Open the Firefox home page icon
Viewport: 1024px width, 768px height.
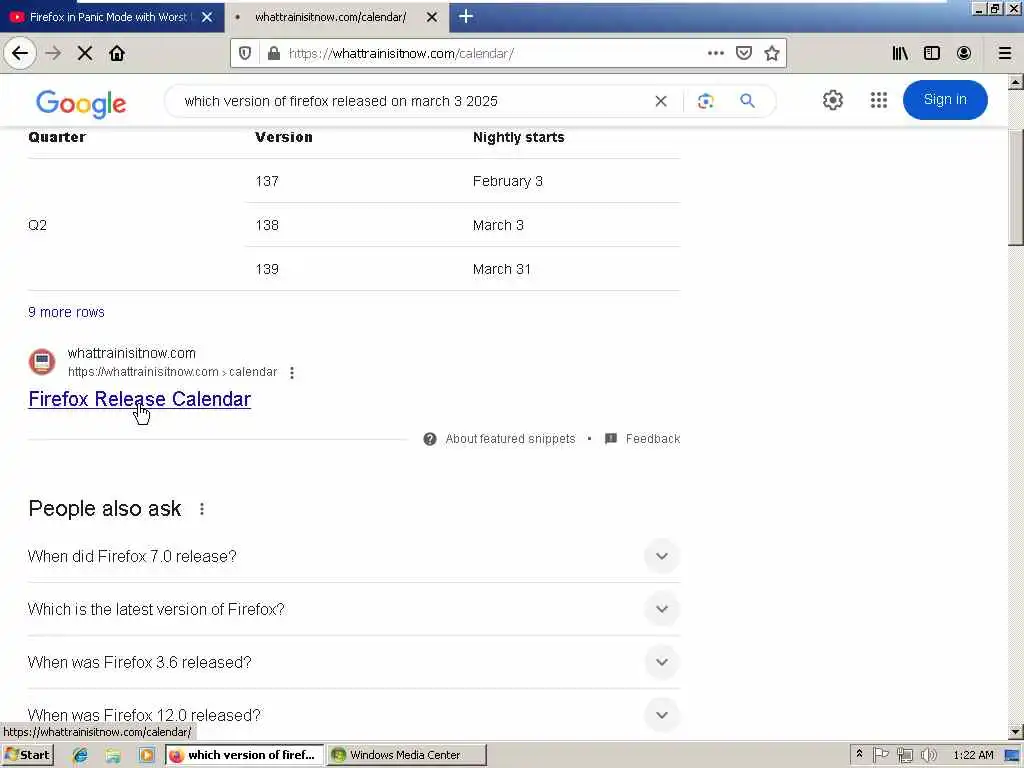[117, 53]
